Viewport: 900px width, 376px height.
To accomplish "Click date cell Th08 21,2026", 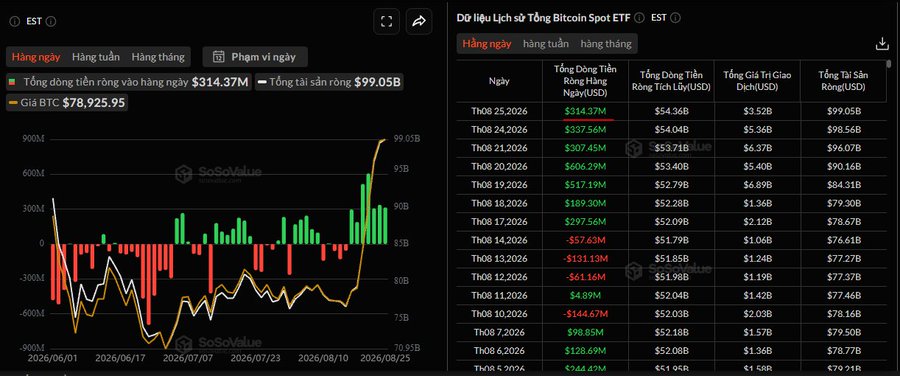I will tap(499, 148).
